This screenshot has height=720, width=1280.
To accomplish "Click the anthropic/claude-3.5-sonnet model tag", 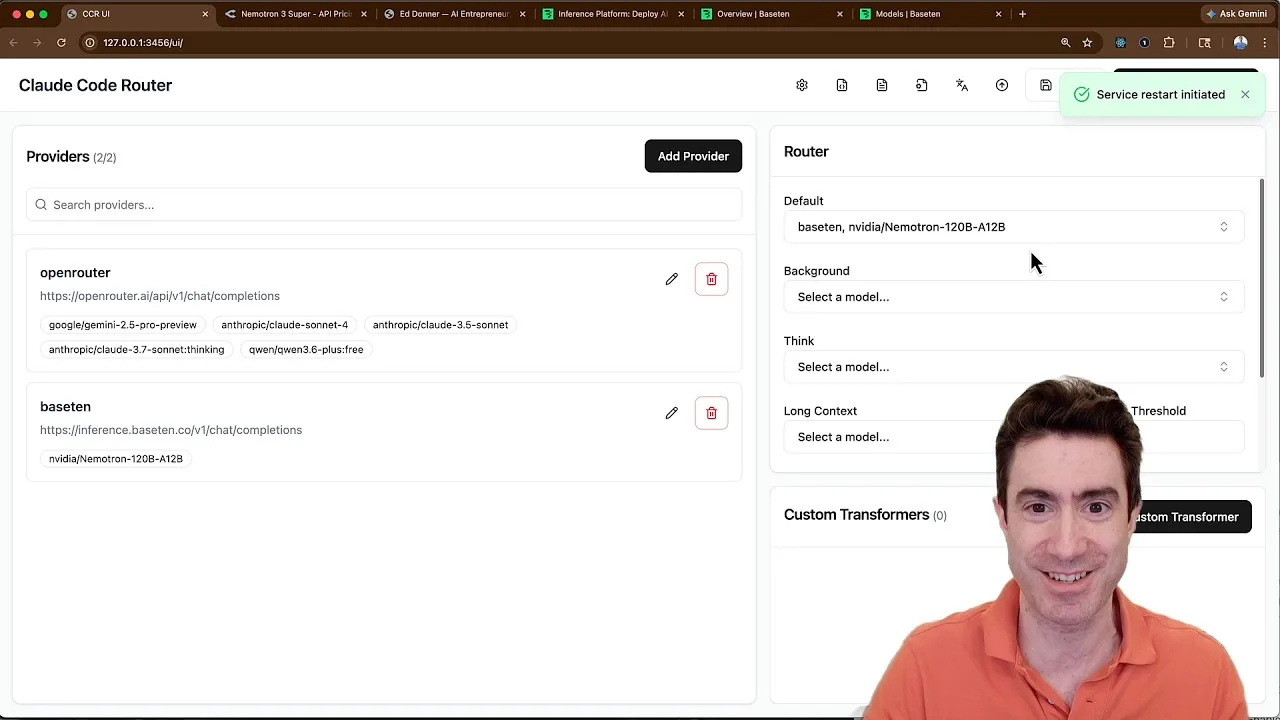I will coord(441,325).
